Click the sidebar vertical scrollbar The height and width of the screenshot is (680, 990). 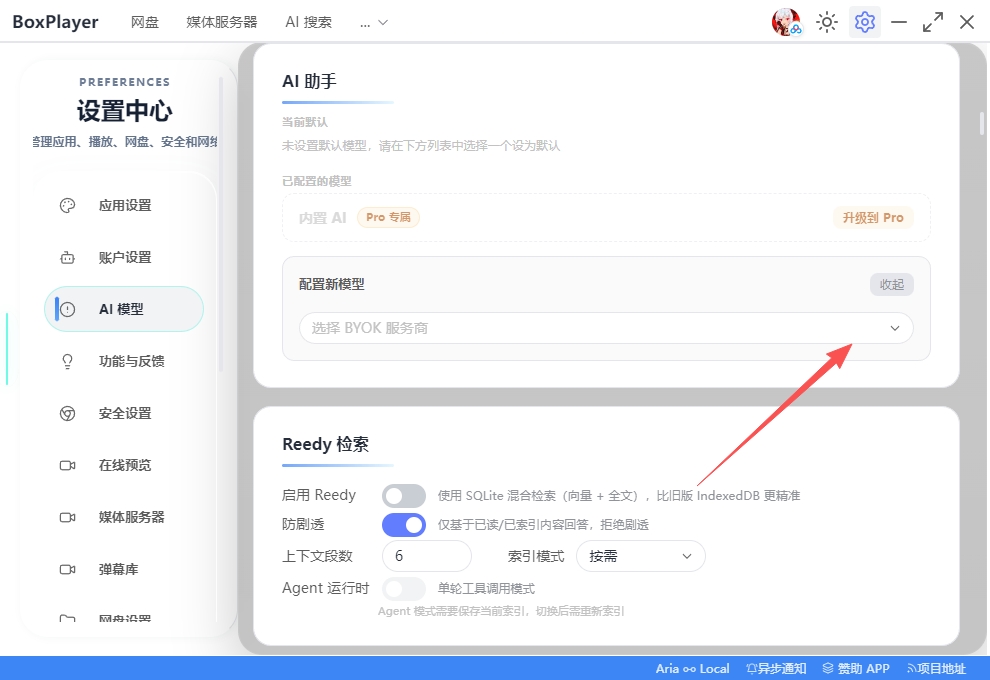(x=220, y=224)
